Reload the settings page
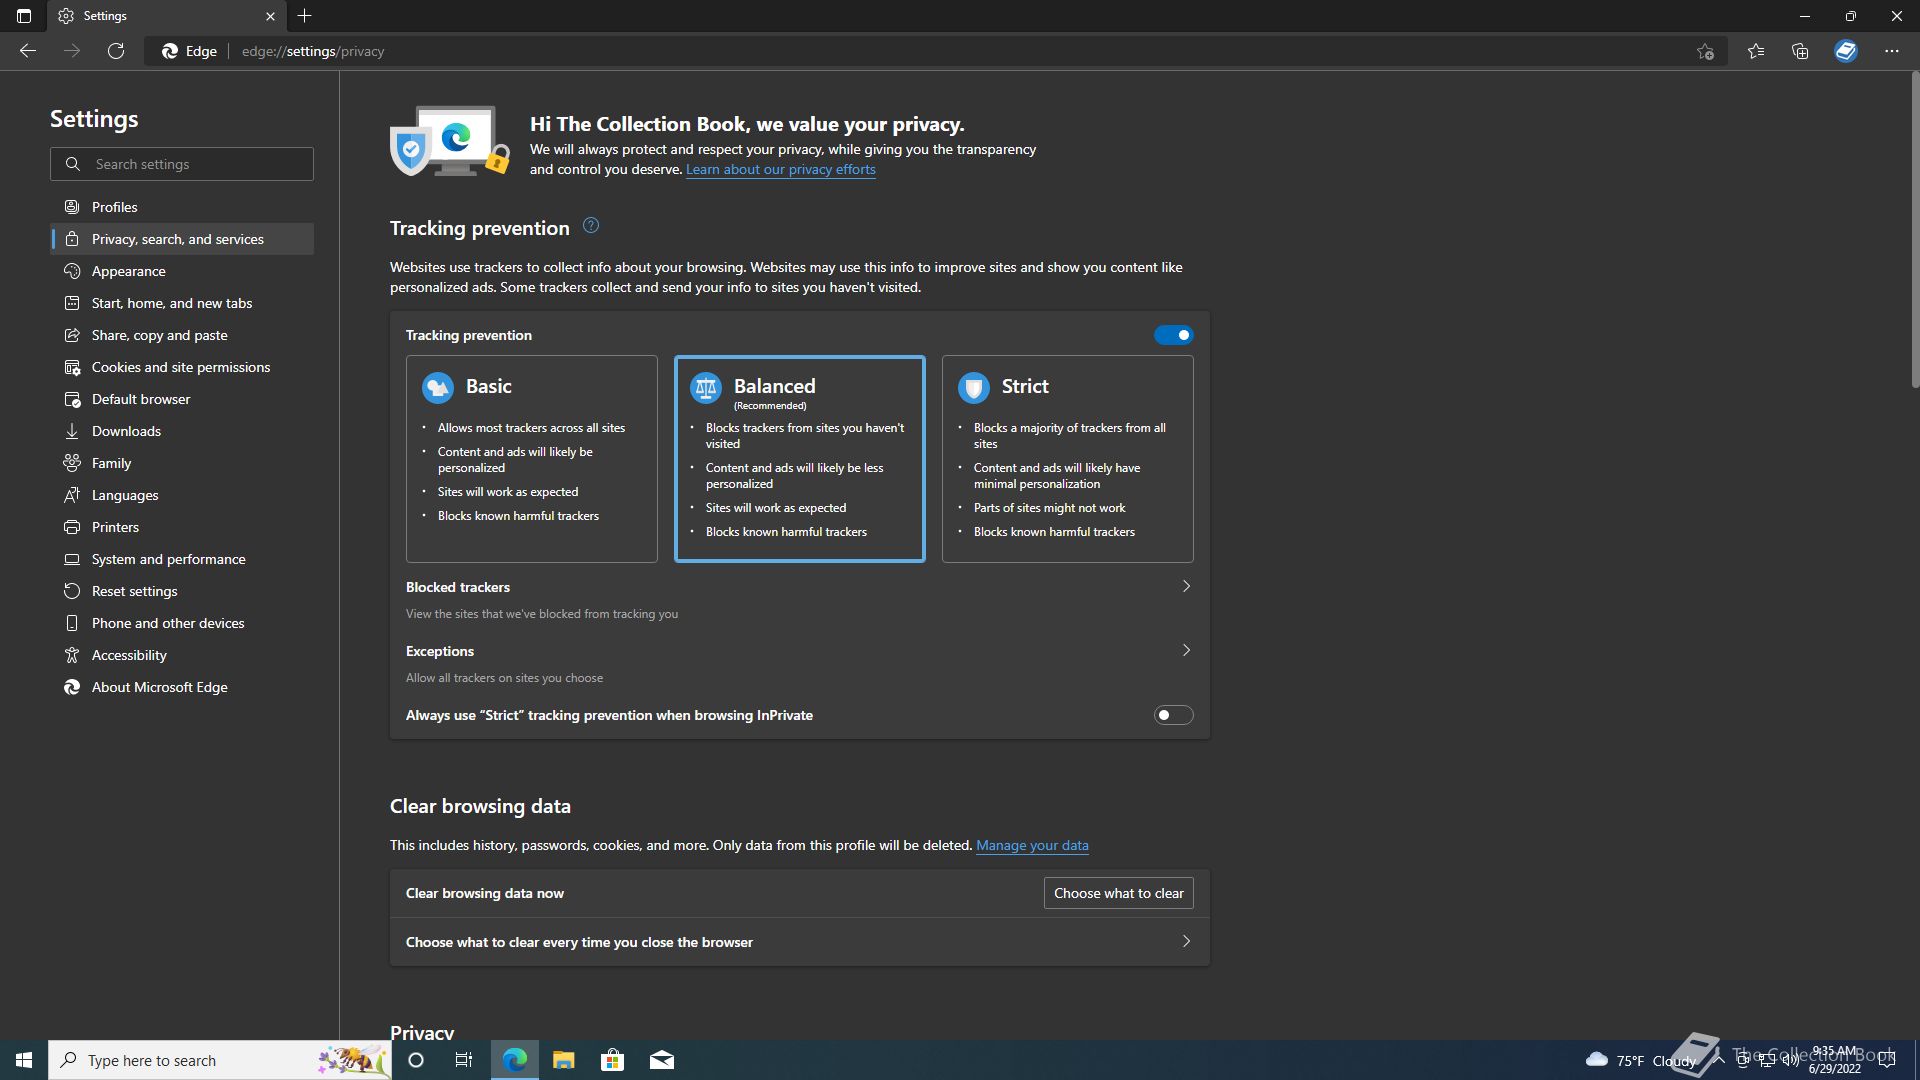Screen dimensions: 1920x1080 pos(116,51)
